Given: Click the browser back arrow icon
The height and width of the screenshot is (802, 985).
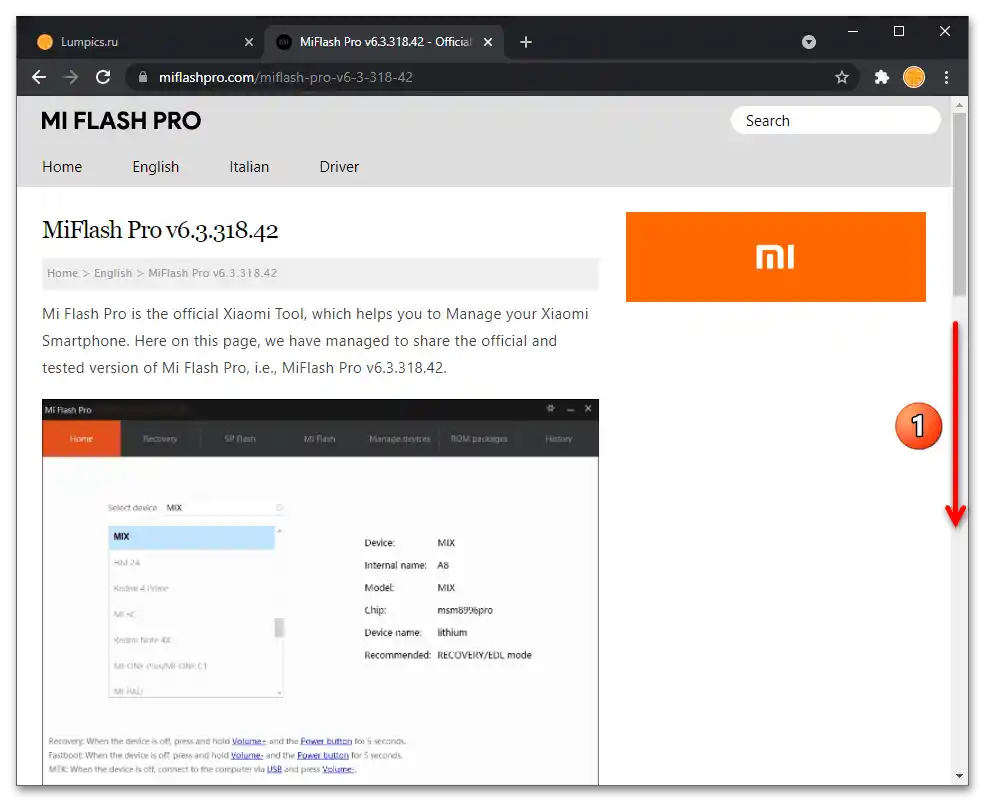Looking at the screenshot, I should coord(38,76).
